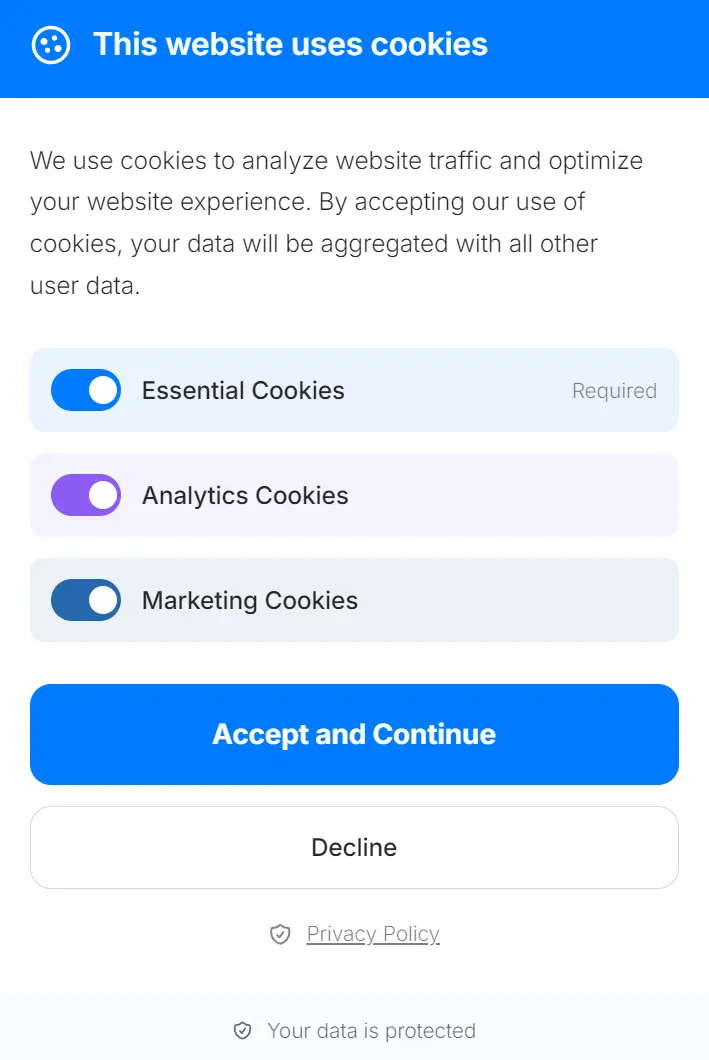Turn off the Marketing Cookies switch
This screenshot has width=709, height=1060.
point(86,600)
